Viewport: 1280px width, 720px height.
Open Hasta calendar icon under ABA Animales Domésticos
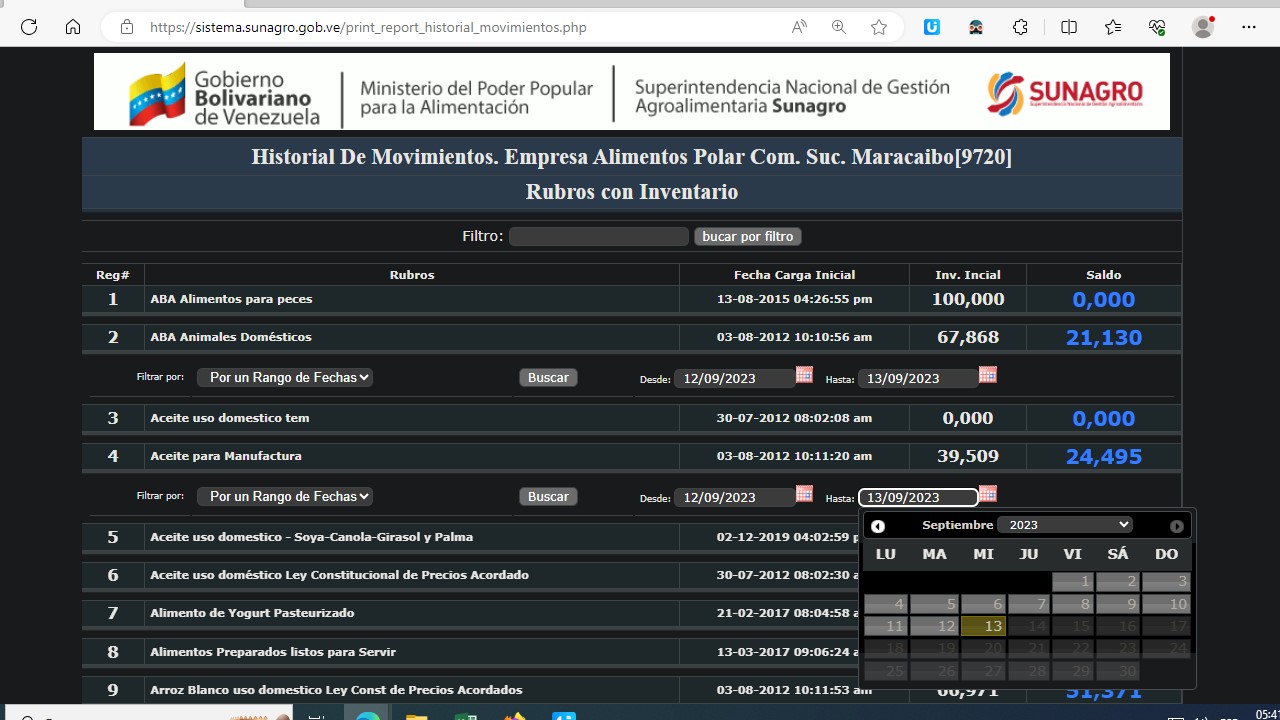click(x=988, y=375)
